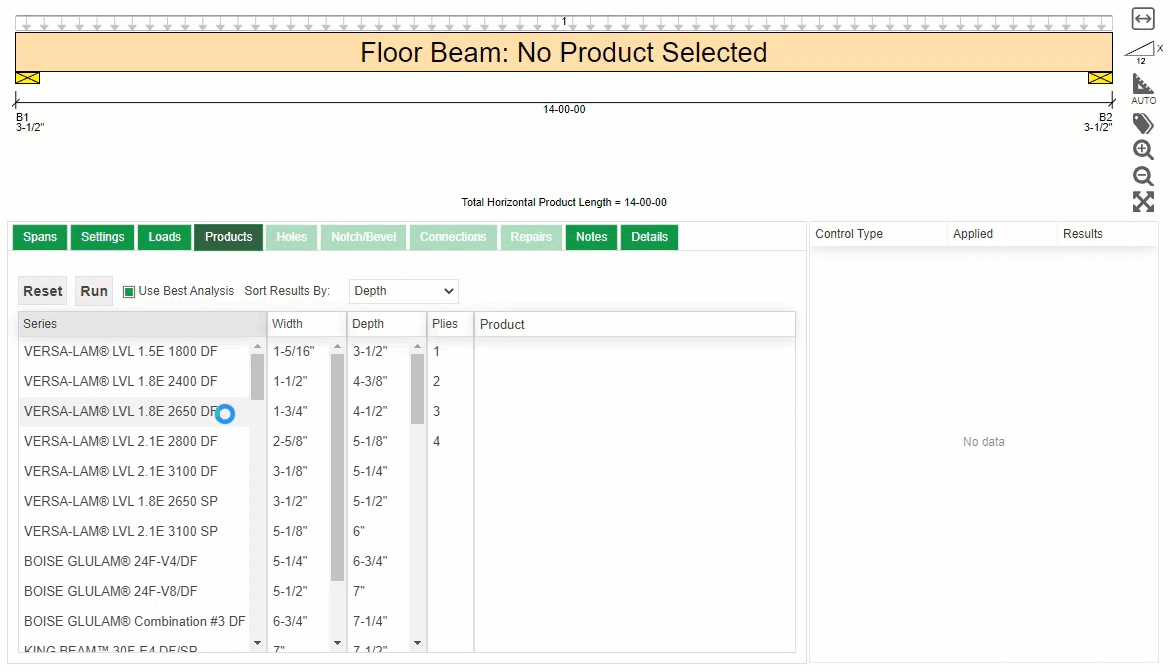Click the tags label icon
The height and width of the screenshot is (672, 1170).
(1143, 124)
